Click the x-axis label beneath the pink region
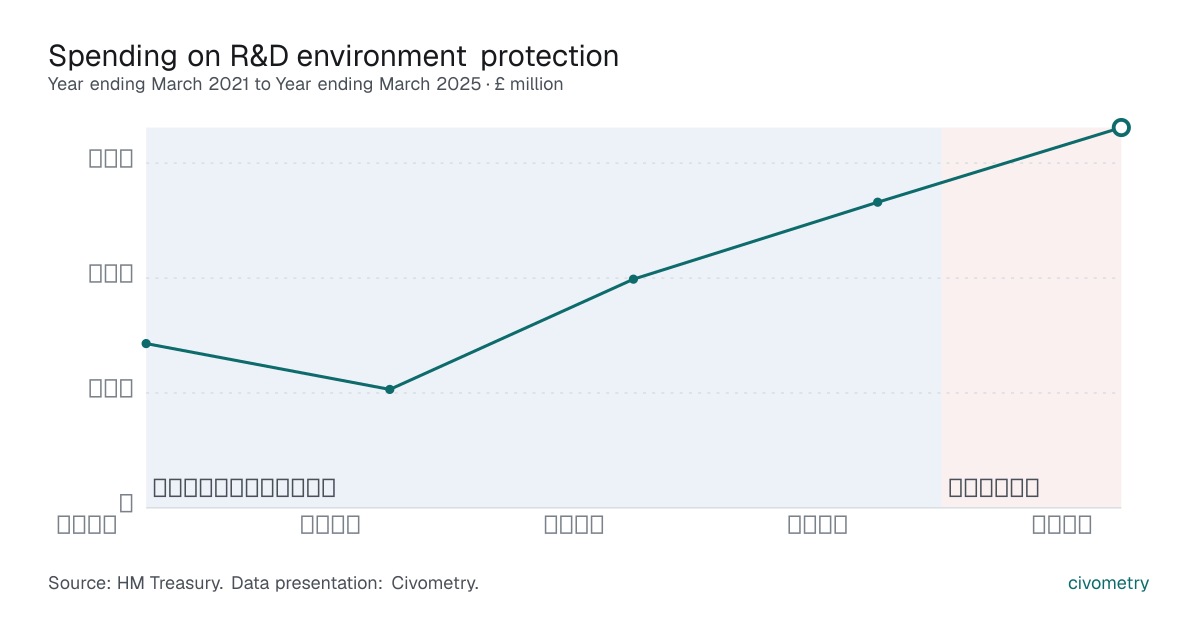The width and height of the screenshot is (1200, 630). [1062, 524]
